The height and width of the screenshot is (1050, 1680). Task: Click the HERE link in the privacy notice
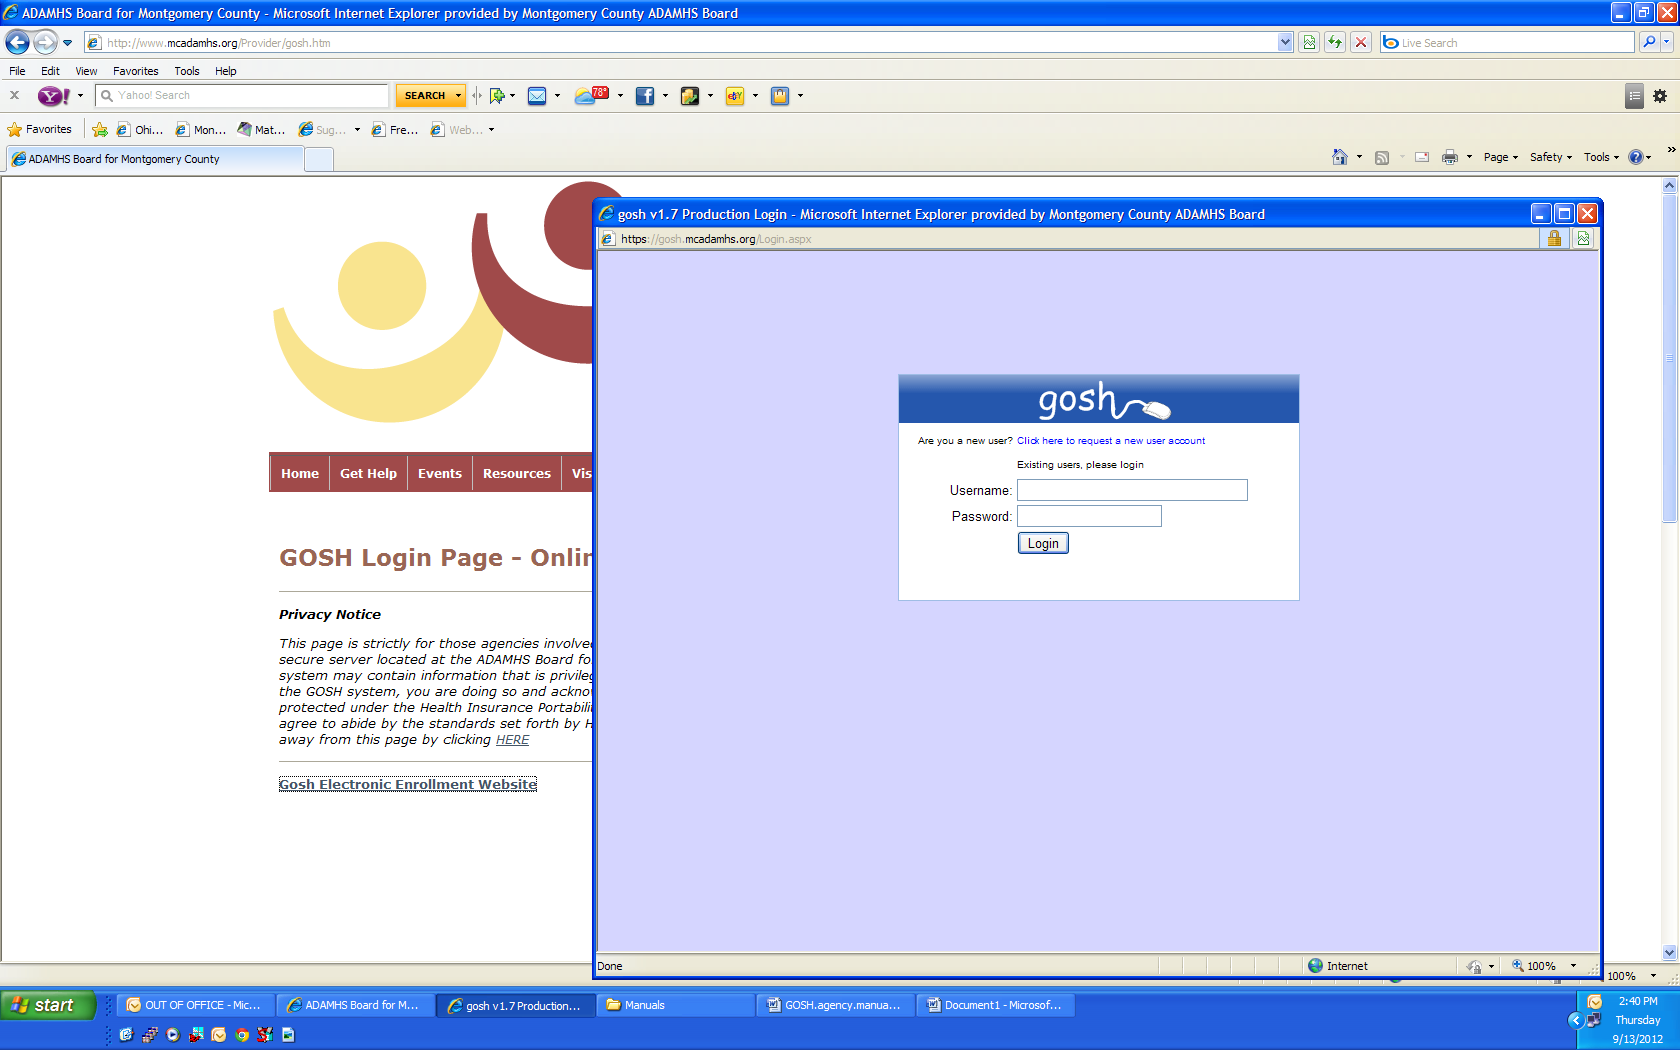click(513, 740)
